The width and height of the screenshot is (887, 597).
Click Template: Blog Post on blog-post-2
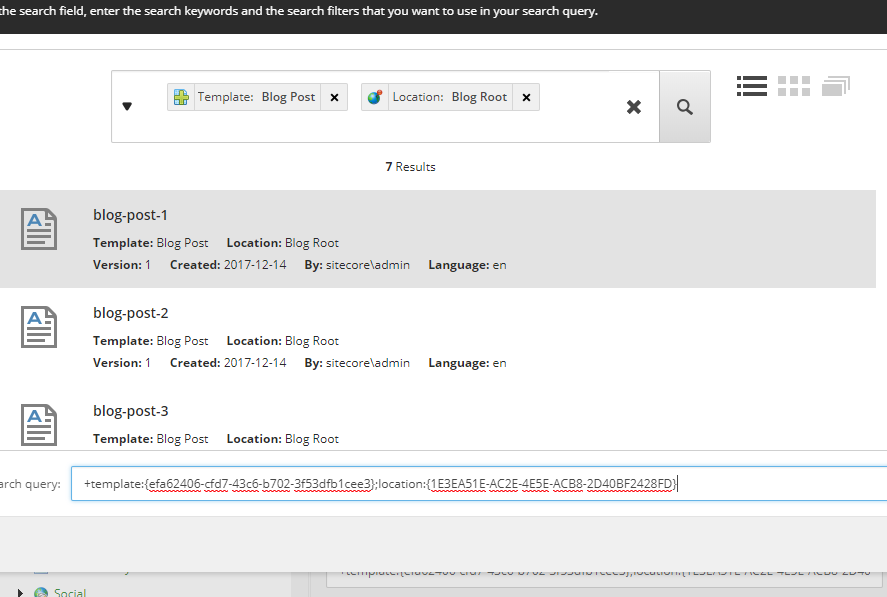click(x=150, y=341)
